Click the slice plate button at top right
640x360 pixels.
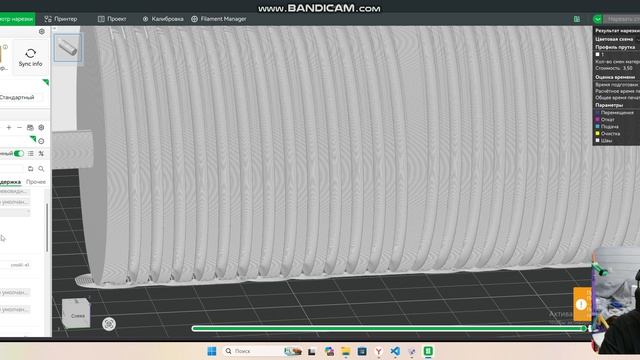tap(622, 19)
